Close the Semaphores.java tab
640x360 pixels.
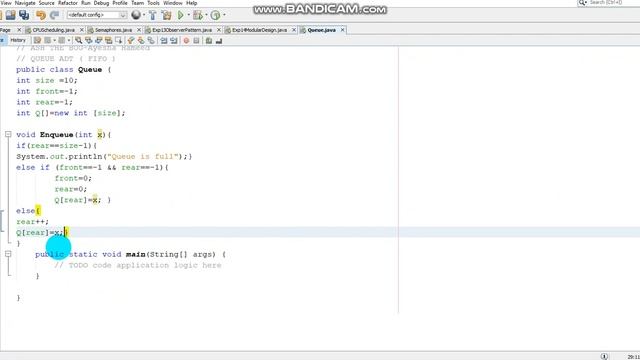click(x=139, y=30)
